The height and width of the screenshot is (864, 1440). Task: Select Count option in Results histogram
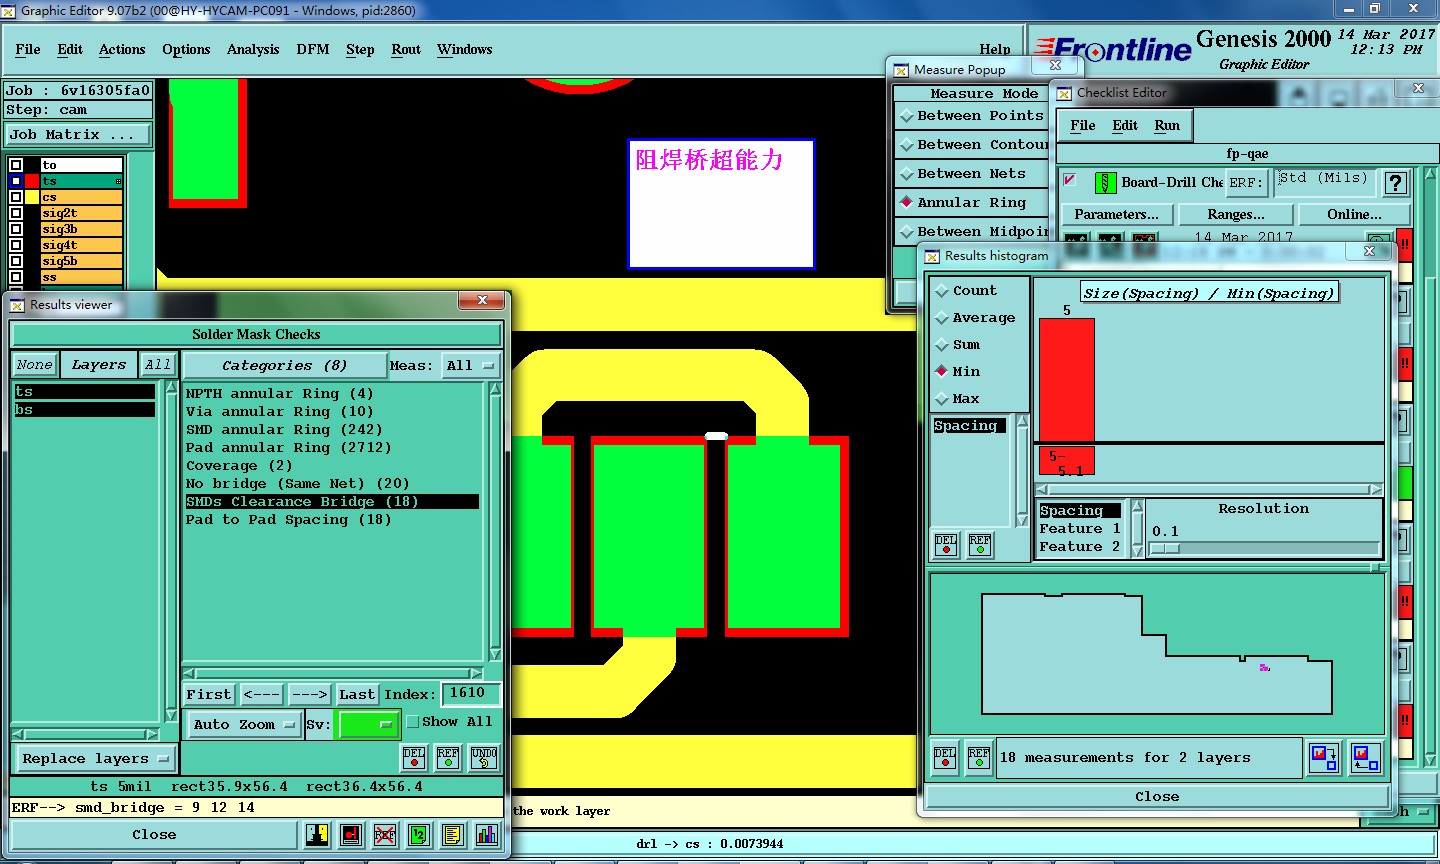tap(965, 291)
